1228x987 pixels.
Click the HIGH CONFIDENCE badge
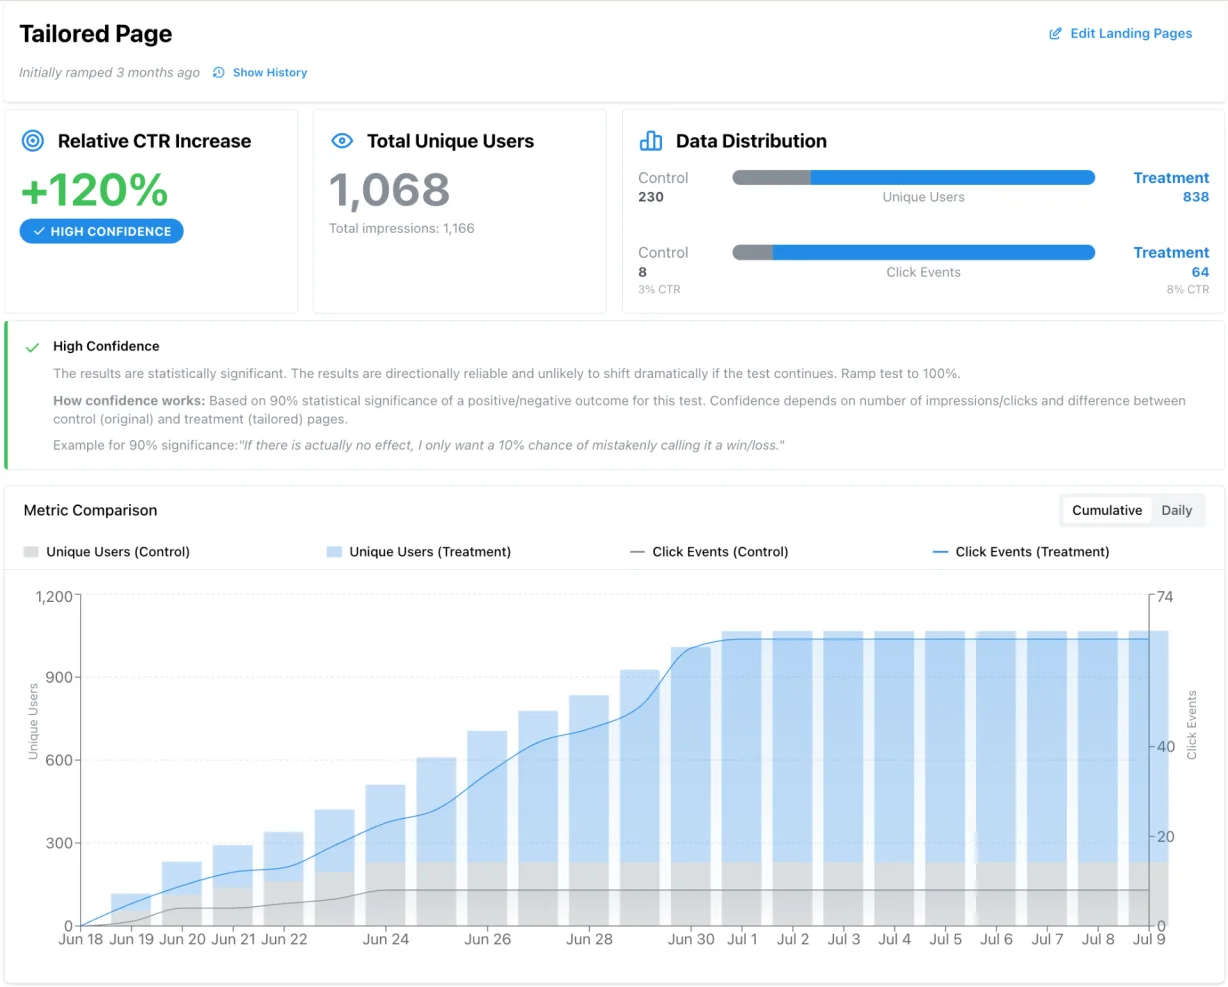tap(101, 231)
